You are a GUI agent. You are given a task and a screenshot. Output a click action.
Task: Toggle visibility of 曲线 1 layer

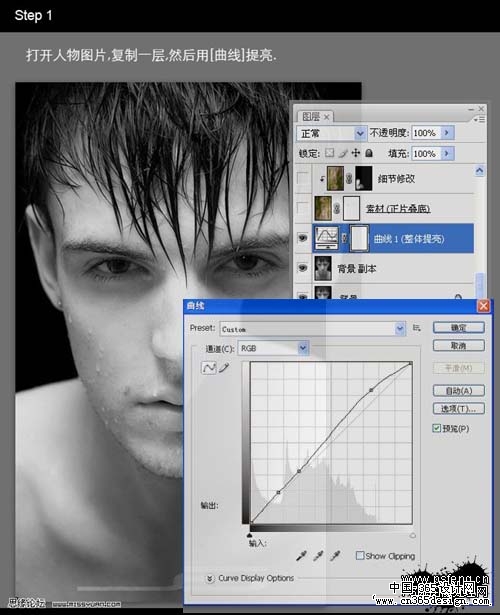[302, 238]
